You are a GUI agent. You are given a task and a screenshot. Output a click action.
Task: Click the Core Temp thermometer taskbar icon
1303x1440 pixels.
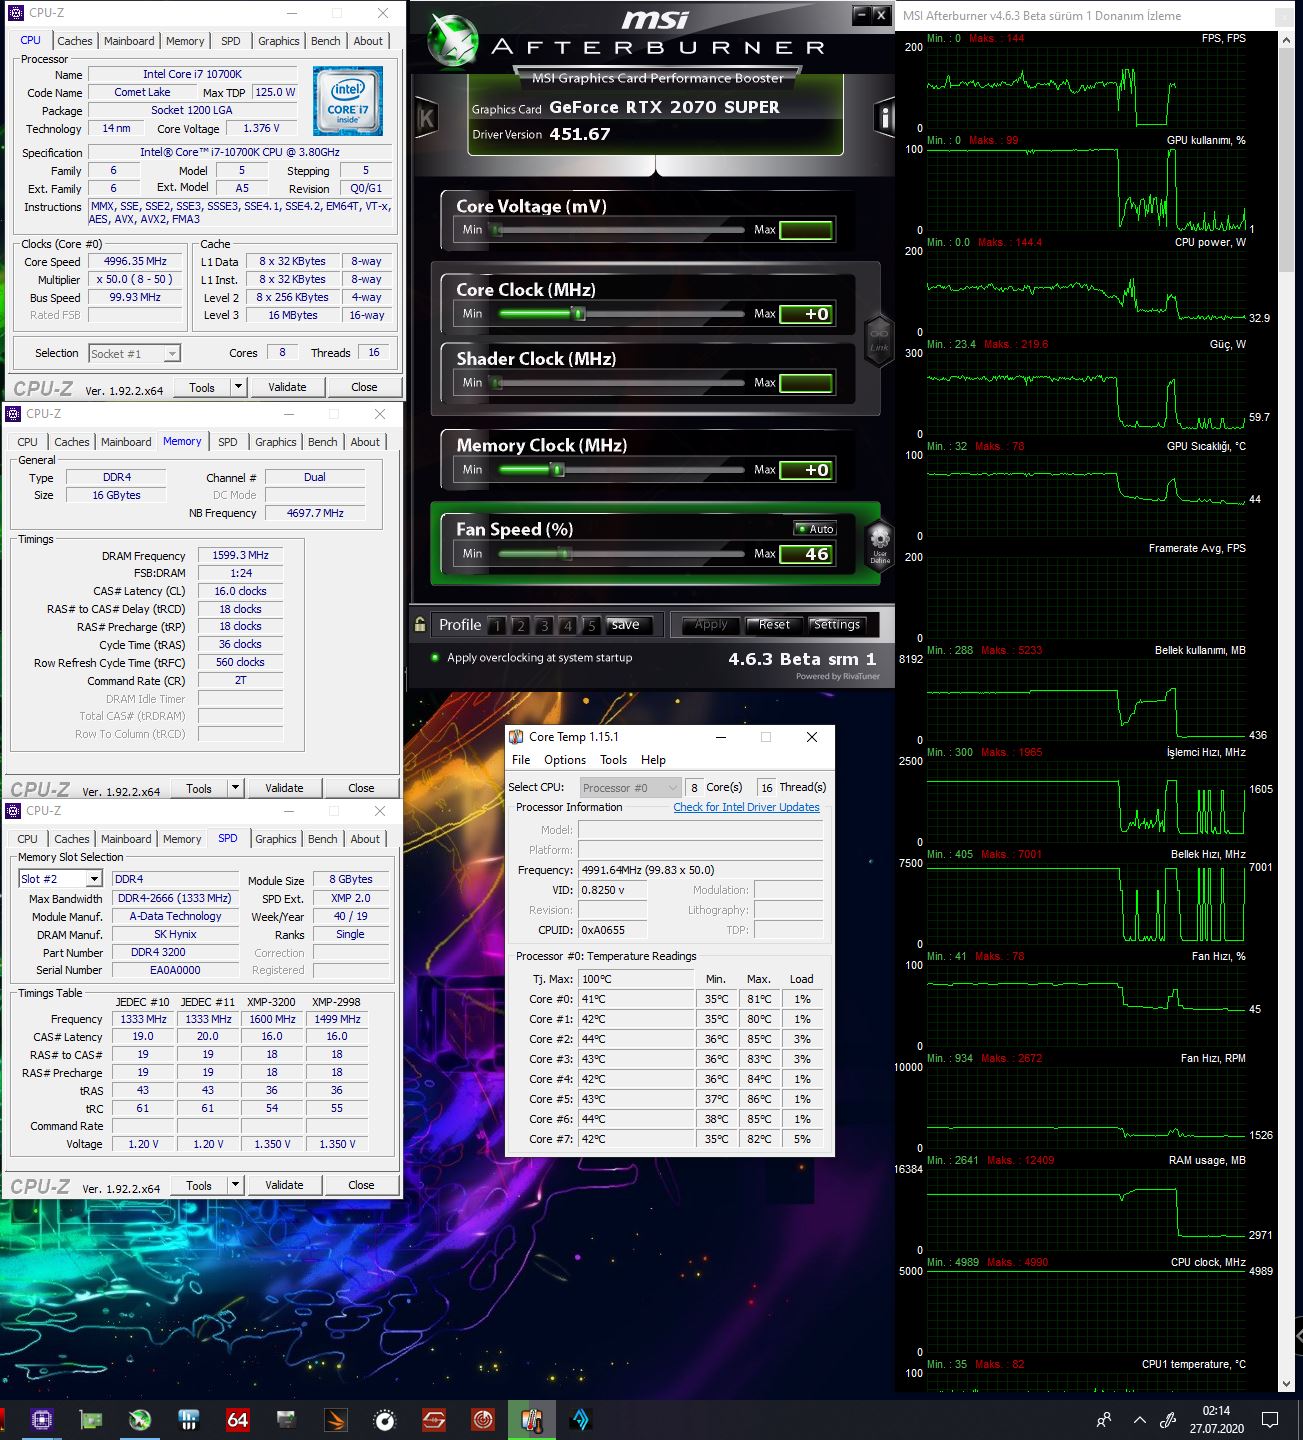coord(531,1419)
